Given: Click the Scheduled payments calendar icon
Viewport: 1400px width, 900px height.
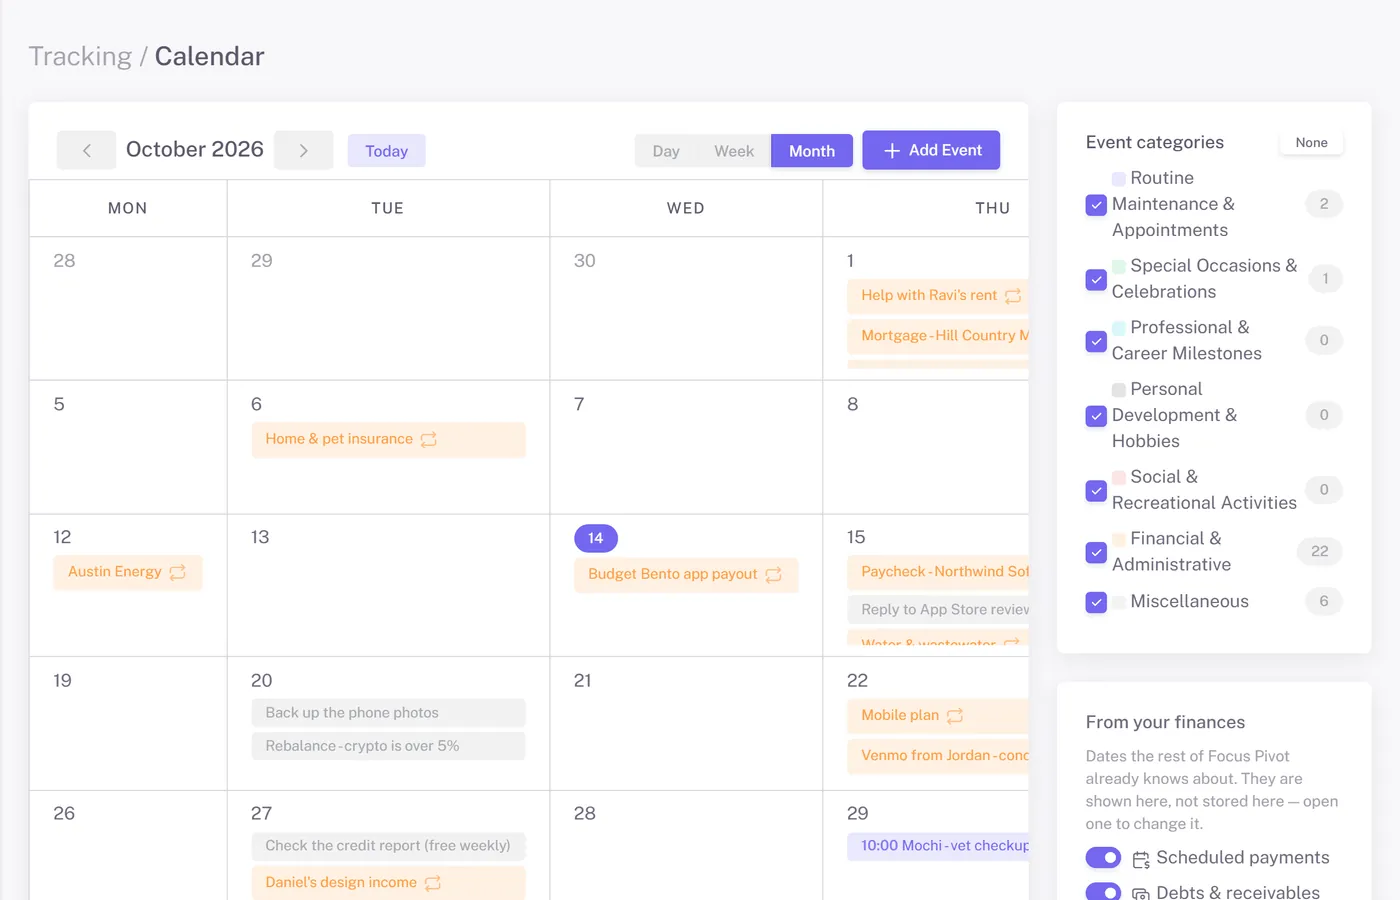Looking at the screenshot, I should click(x=1141, y=860).
